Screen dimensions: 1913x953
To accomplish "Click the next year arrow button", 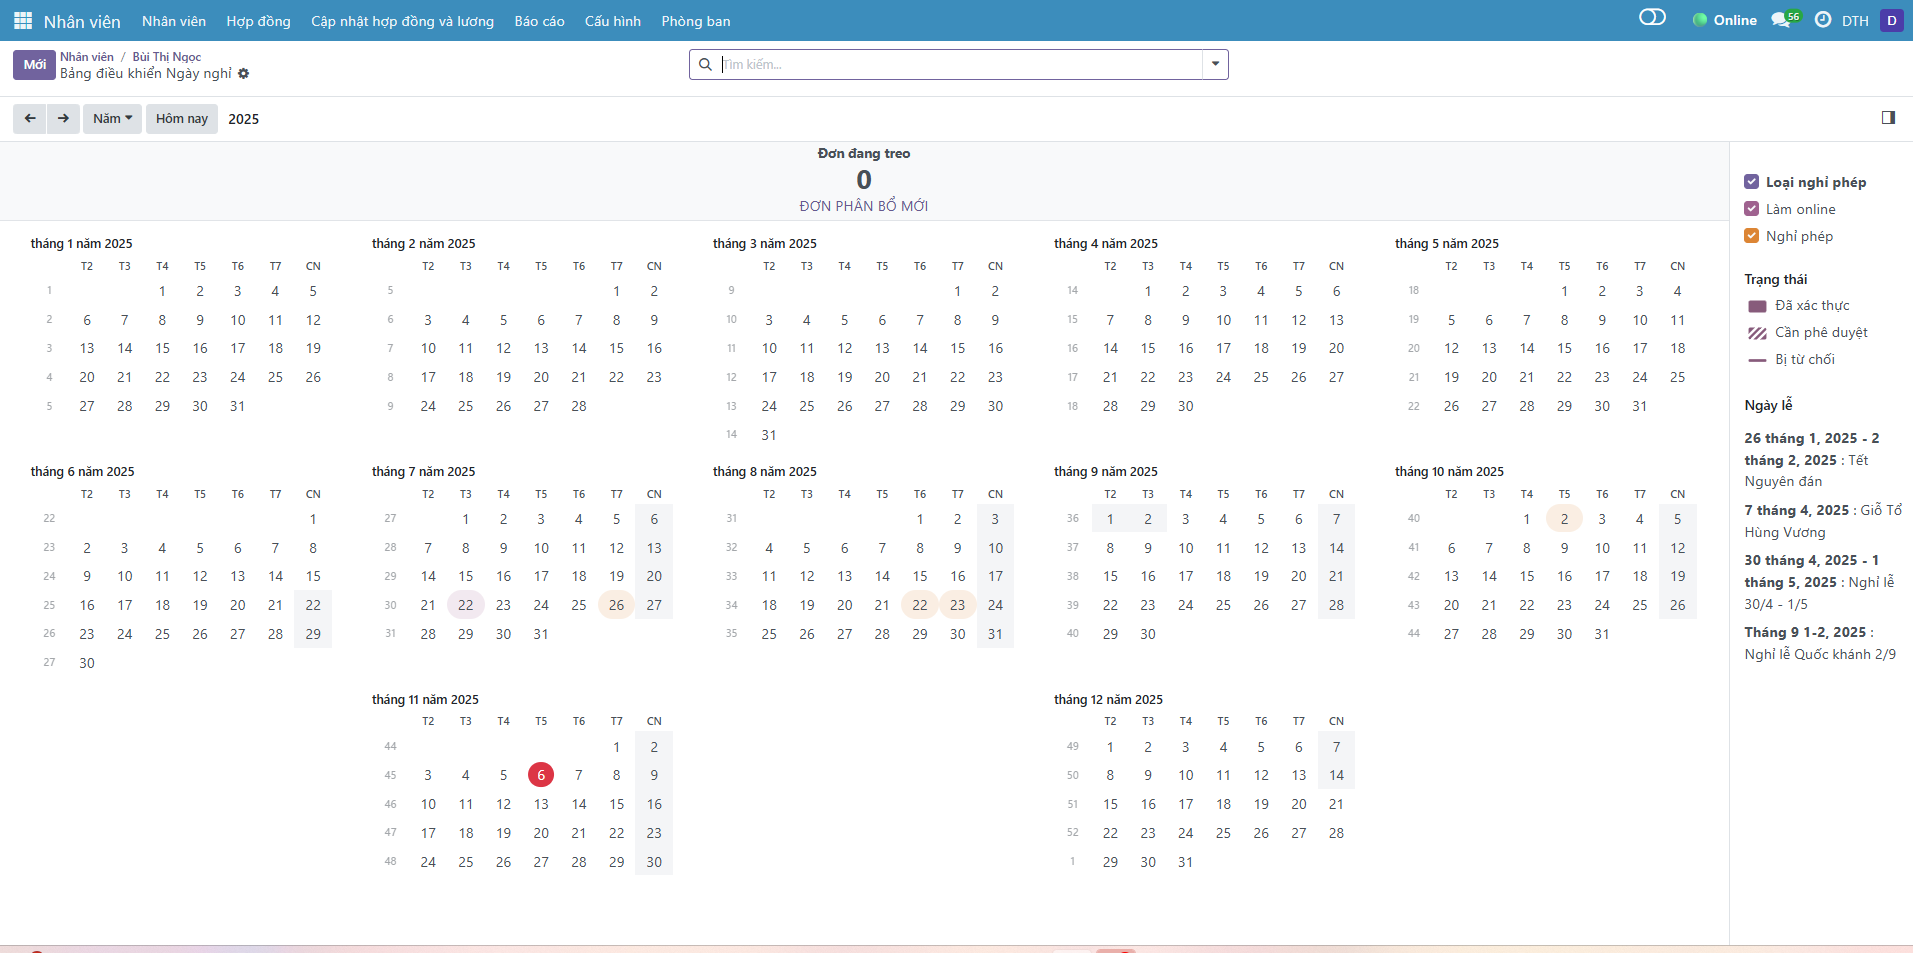I will click(63, 118).
